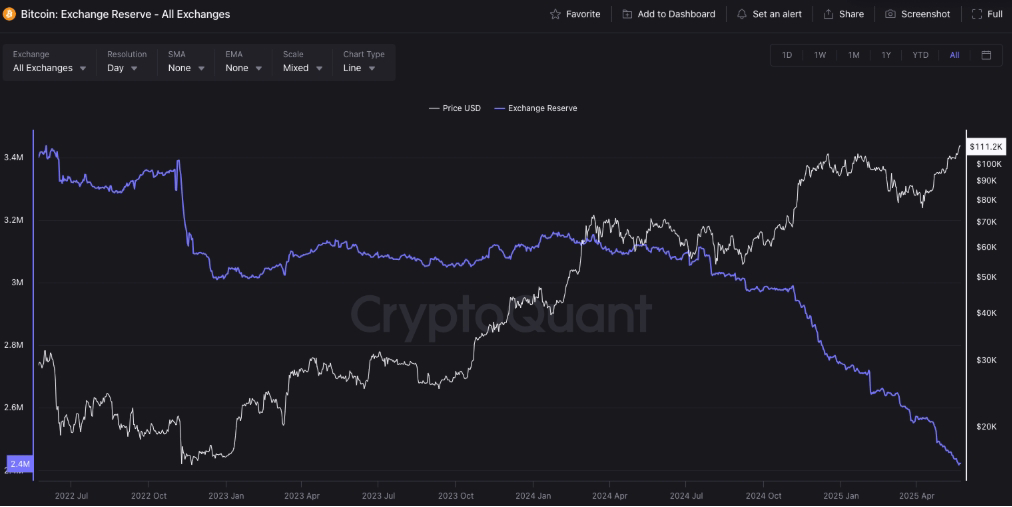Click the Share upload icon
This screenshot has width=1012, height=507.
point(828,14)
